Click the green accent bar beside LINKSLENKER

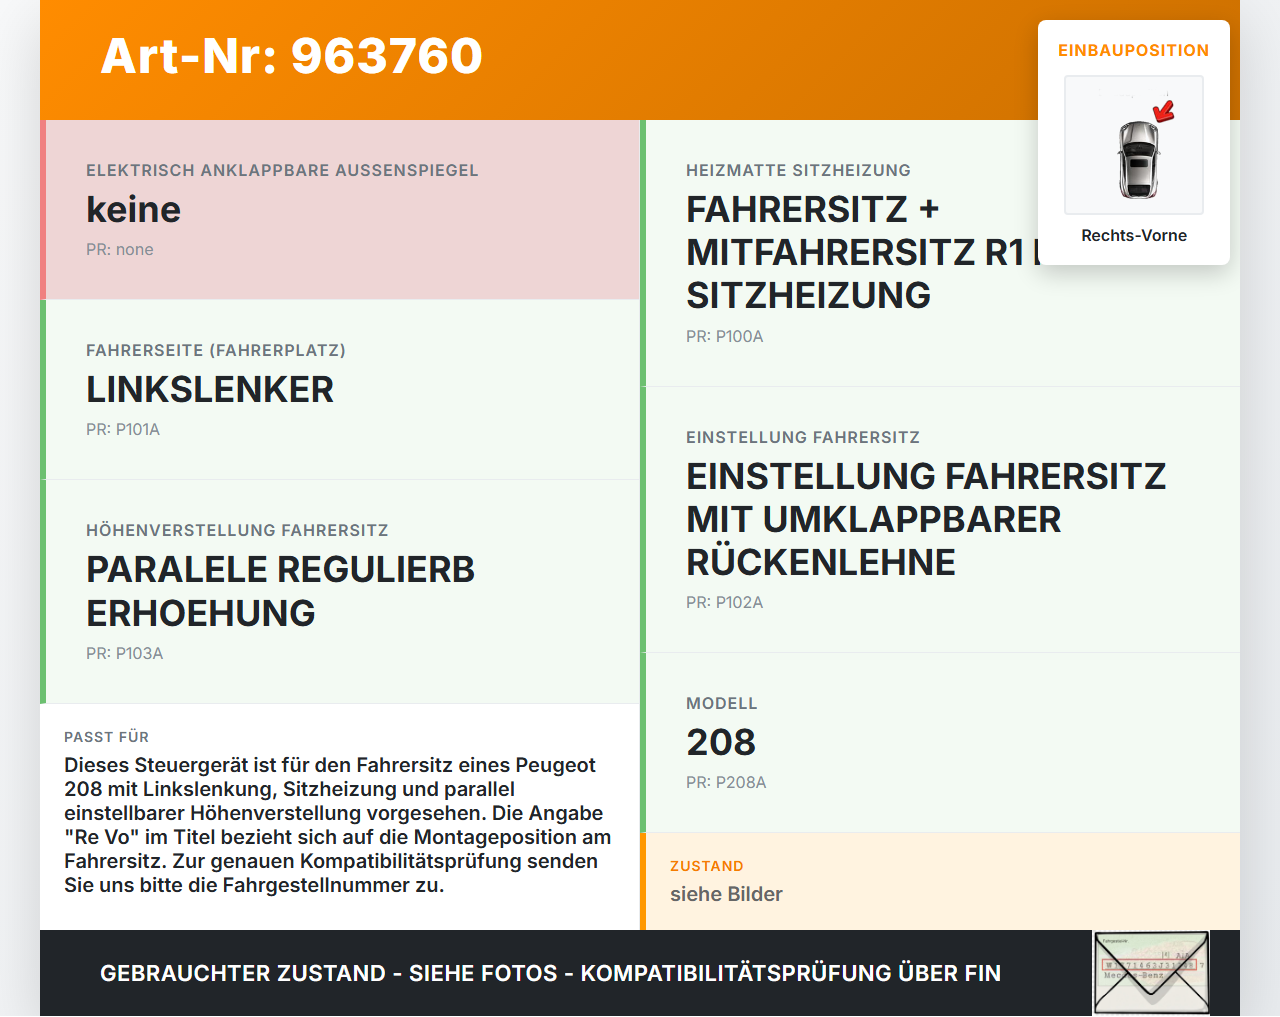pyautogui.click(x=42, y=389)
